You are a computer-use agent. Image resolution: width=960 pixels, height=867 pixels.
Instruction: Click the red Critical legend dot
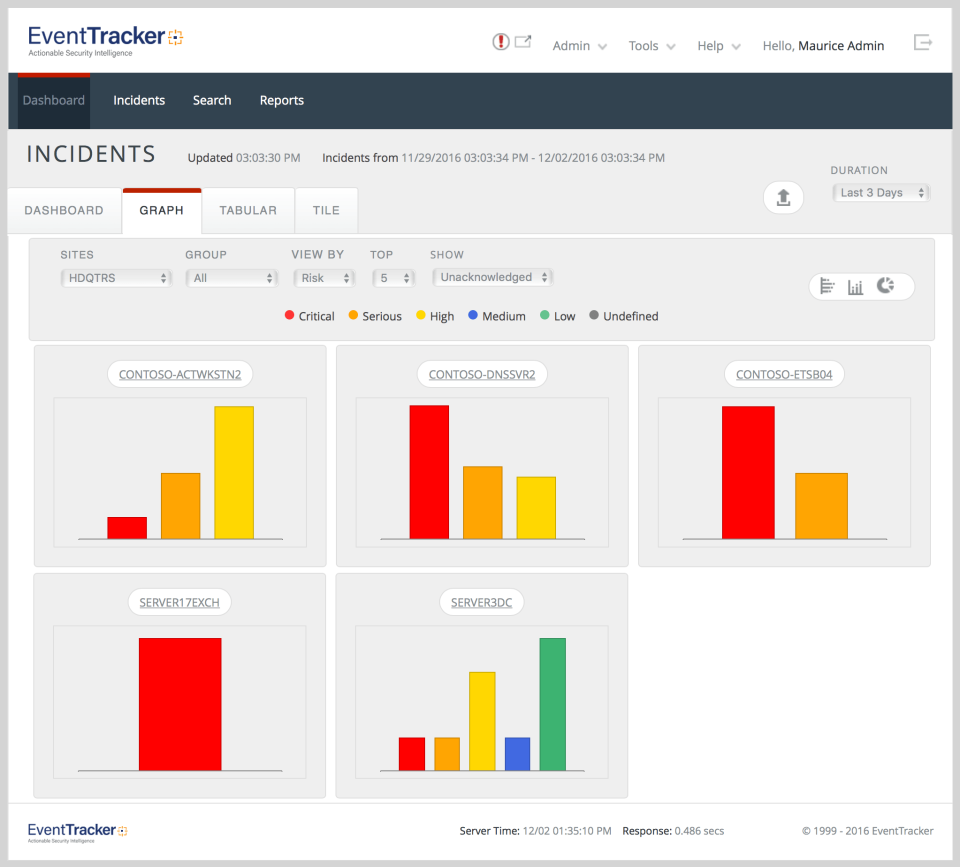tap(288, 315)
